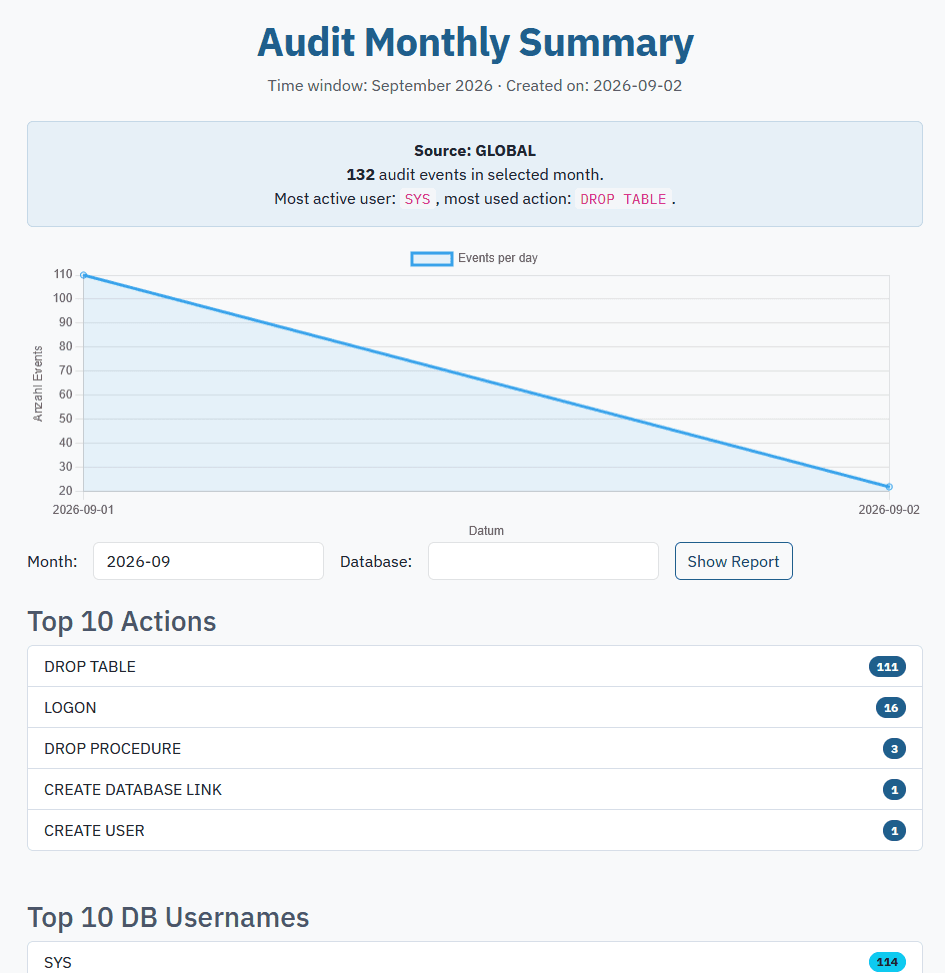
Task: Click the 2026-09-01 axis label
Action: 83,509
